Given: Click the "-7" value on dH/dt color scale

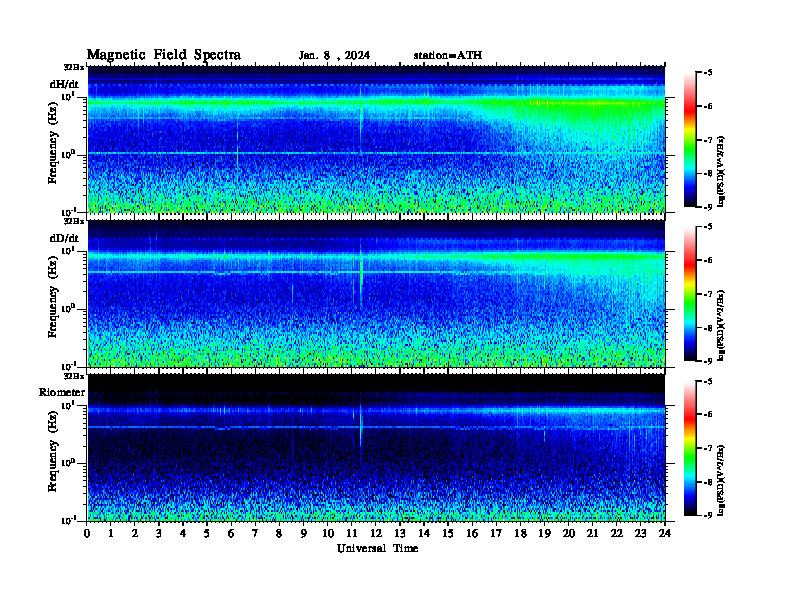Looking at the screenshot, I should pyautogui.click(x=708, y=140).
